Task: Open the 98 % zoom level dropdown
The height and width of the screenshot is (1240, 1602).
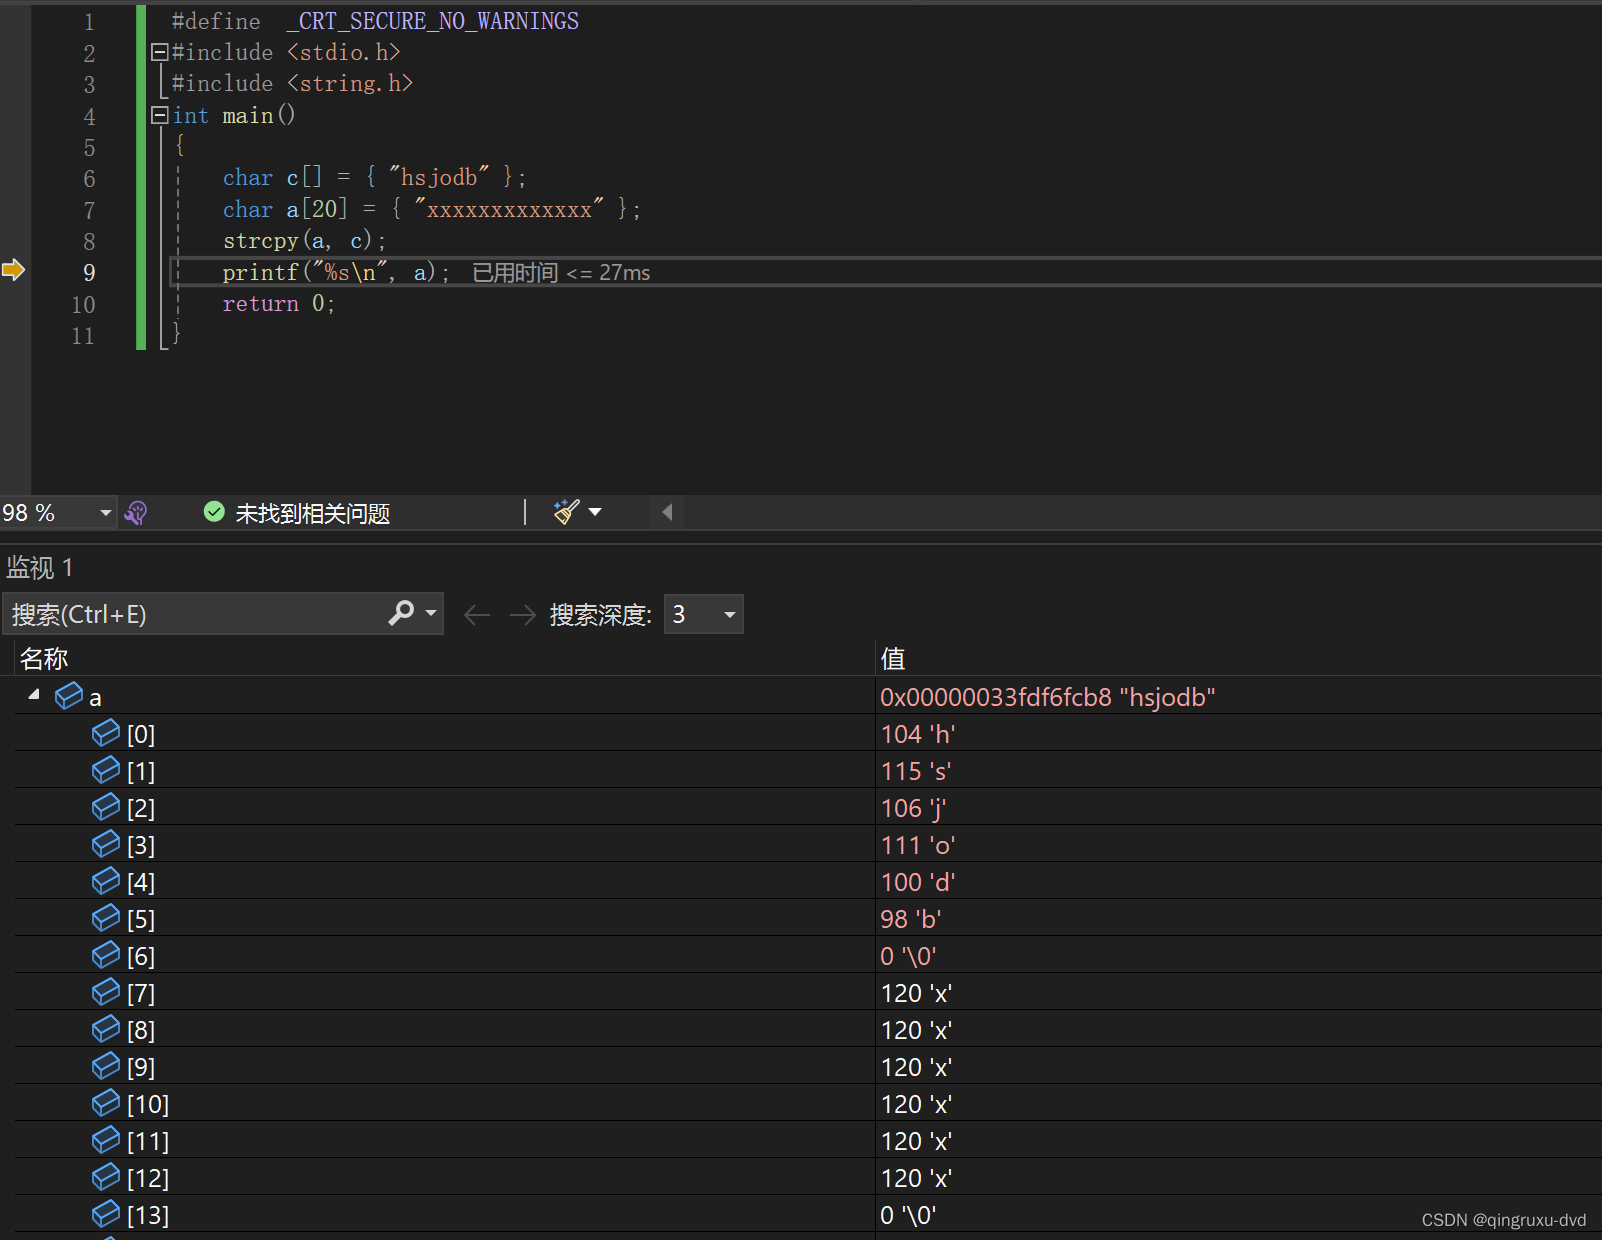Action: point(105,513)
